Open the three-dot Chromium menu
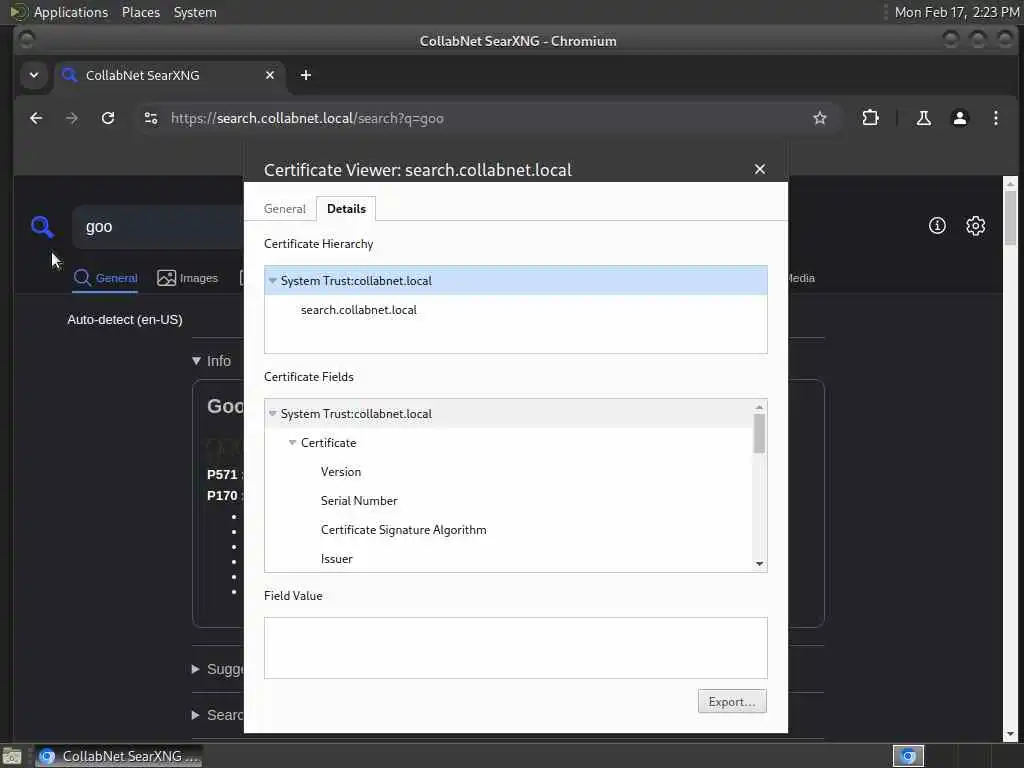Screen dimensions: 1024x768 click(x=995, y=118)
